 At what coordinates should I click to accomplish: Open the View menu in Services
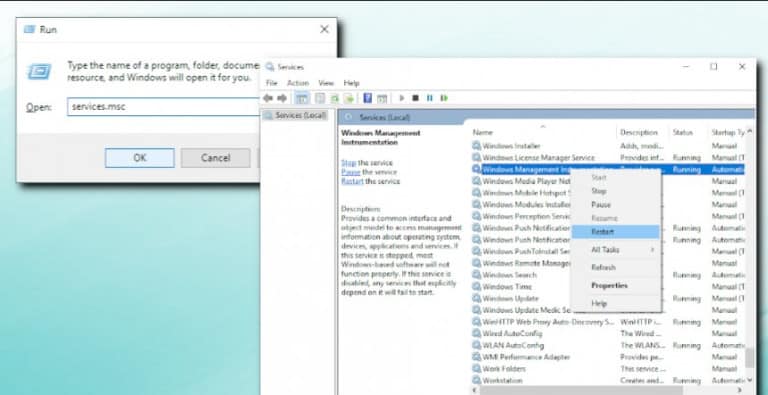(x=326, y=83)
